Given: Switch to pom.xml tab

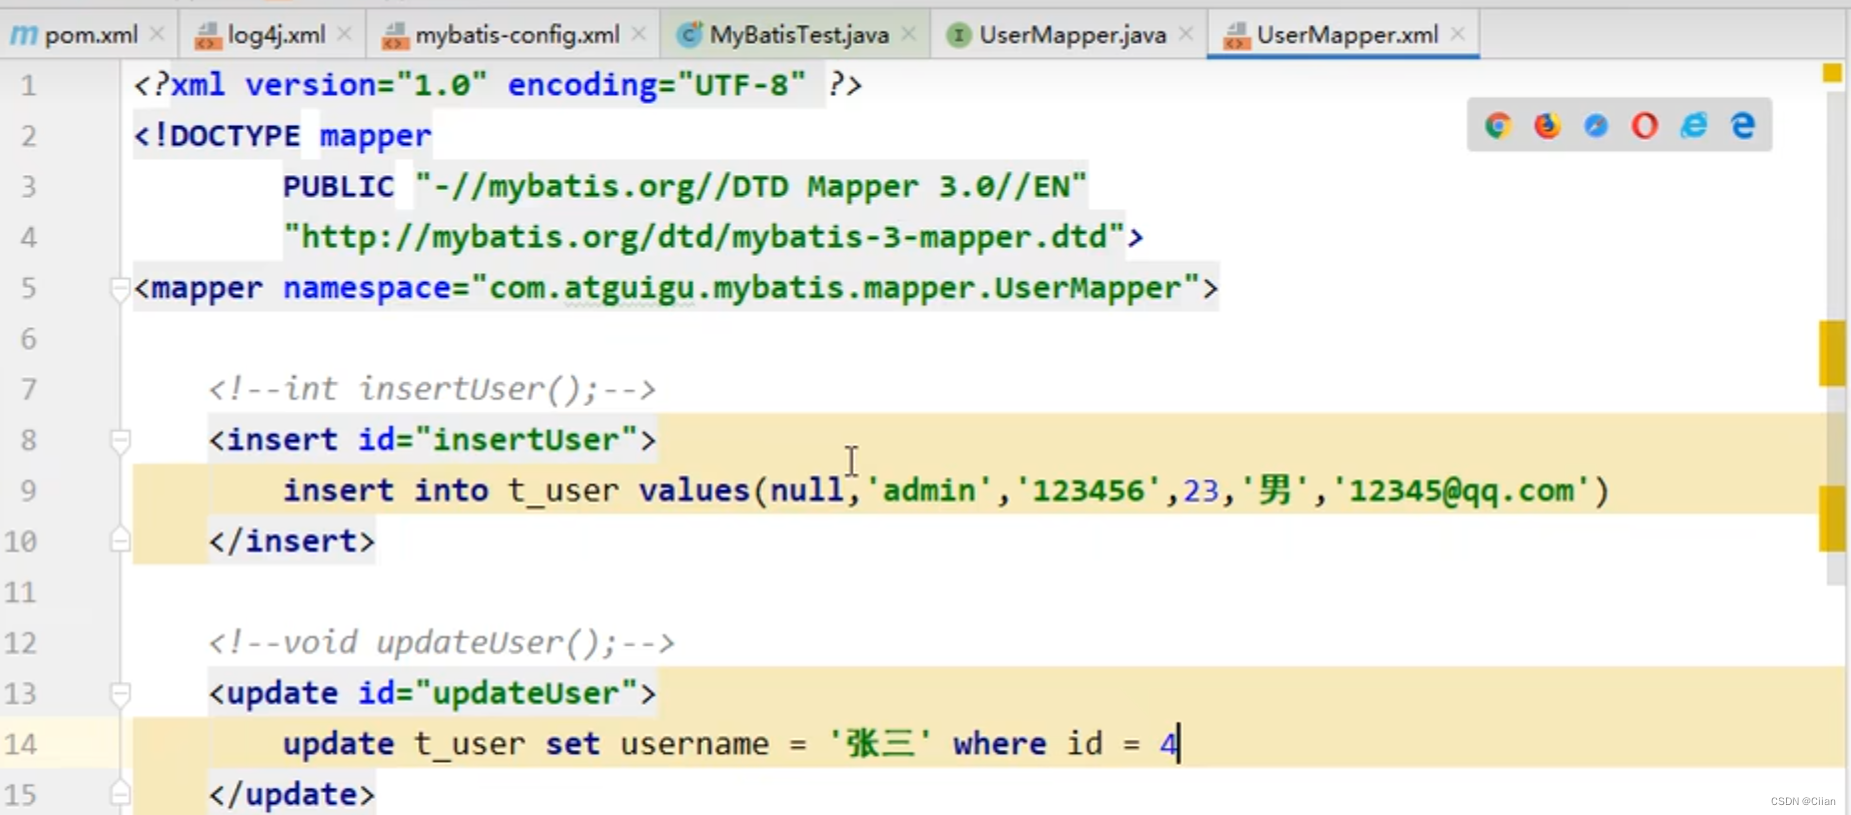Looking at the screenshot, I should click(x=90, y=35).
